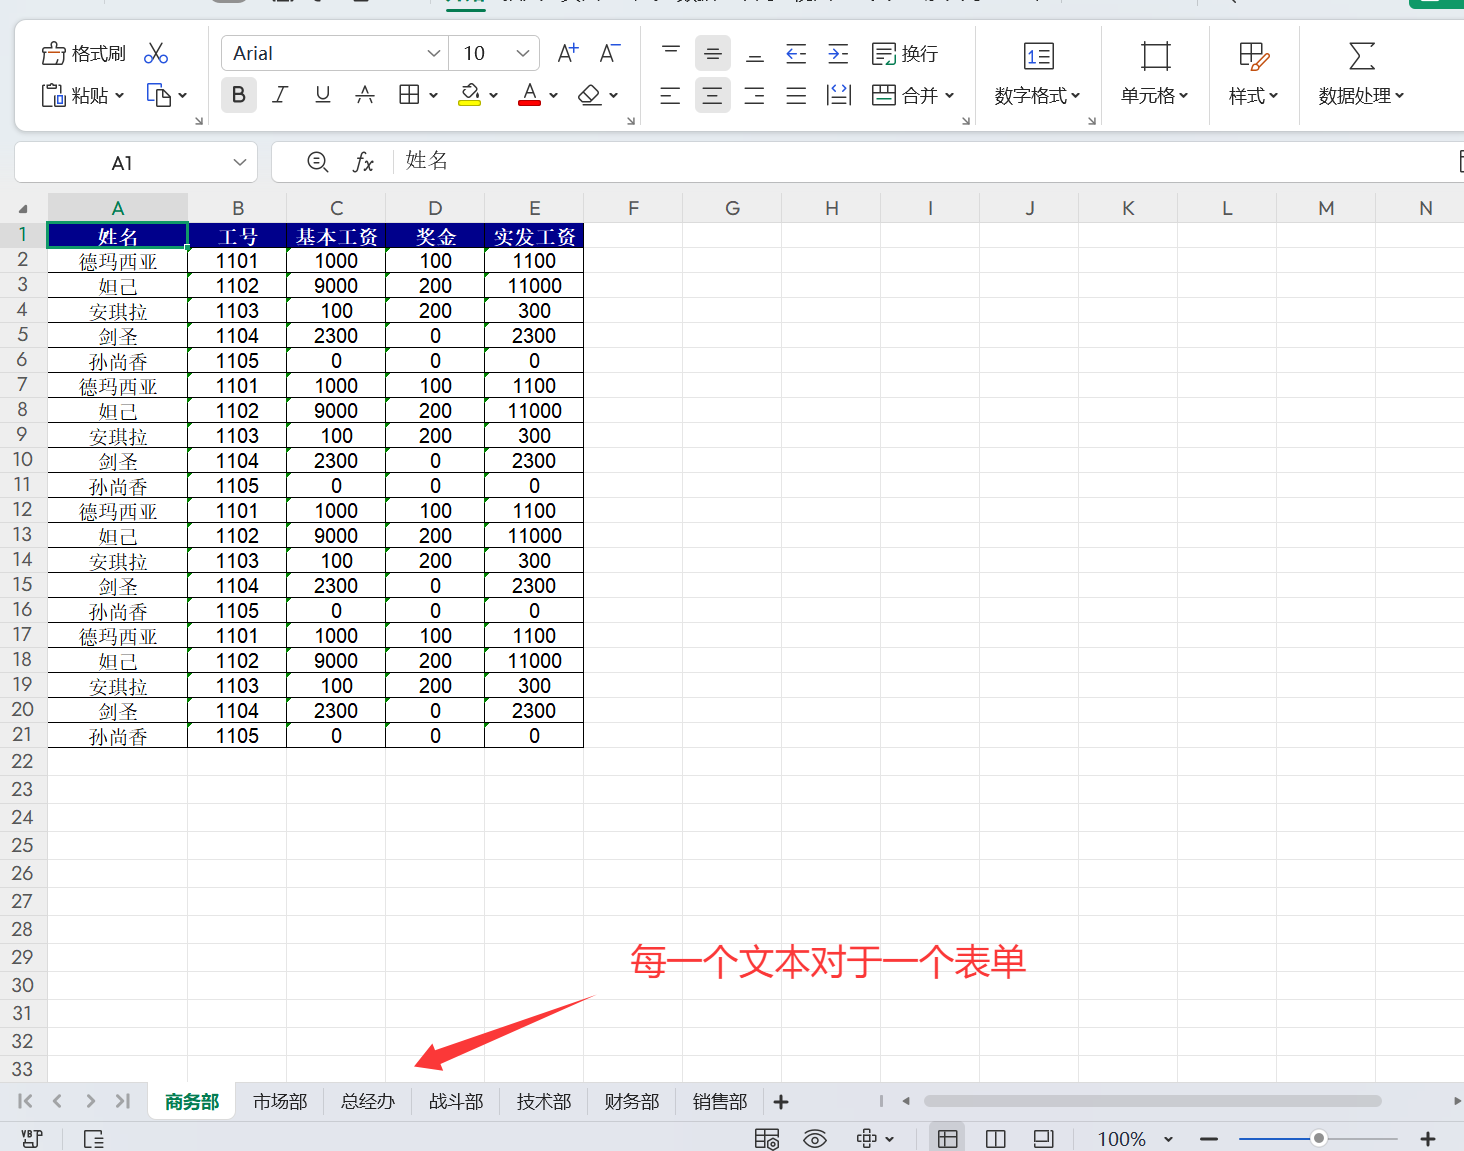This screenshot has width=1464, height=1151.
Task: Switch to the 技术部 sheet tab
Action: click(x=543, y=1101)
